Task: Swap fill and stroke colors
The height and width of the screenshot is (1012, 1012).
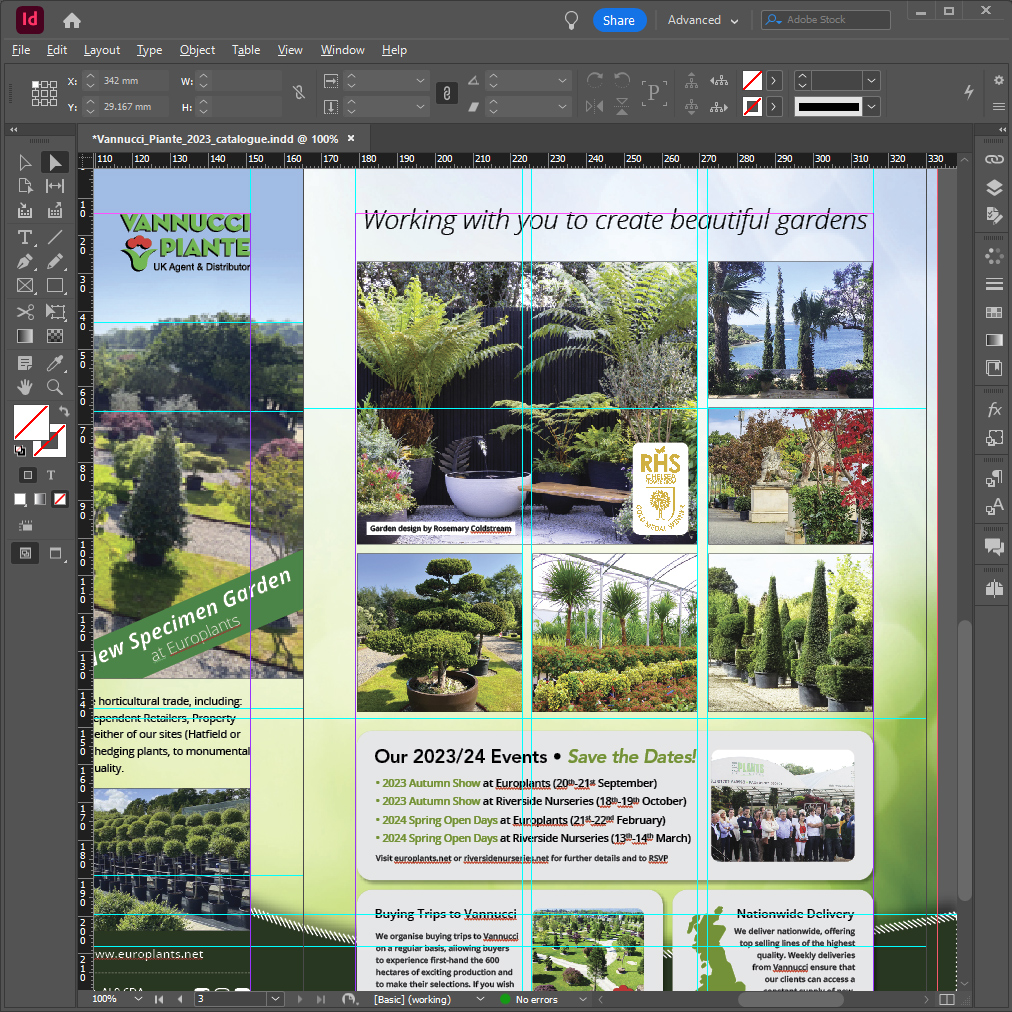Action: (63, 411)
